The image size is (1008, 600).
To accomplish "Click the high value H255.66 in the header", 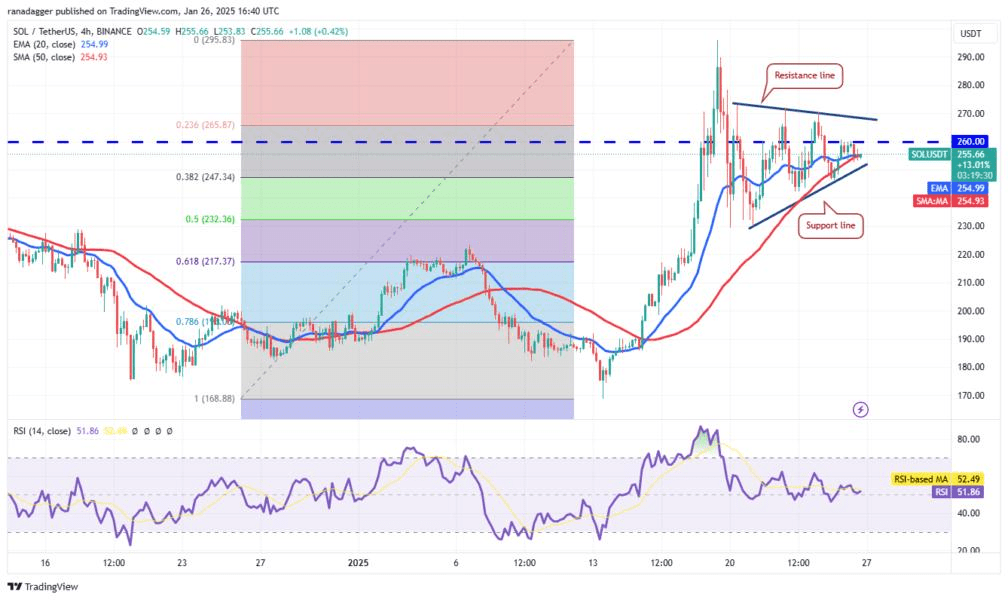I will 191,31.
